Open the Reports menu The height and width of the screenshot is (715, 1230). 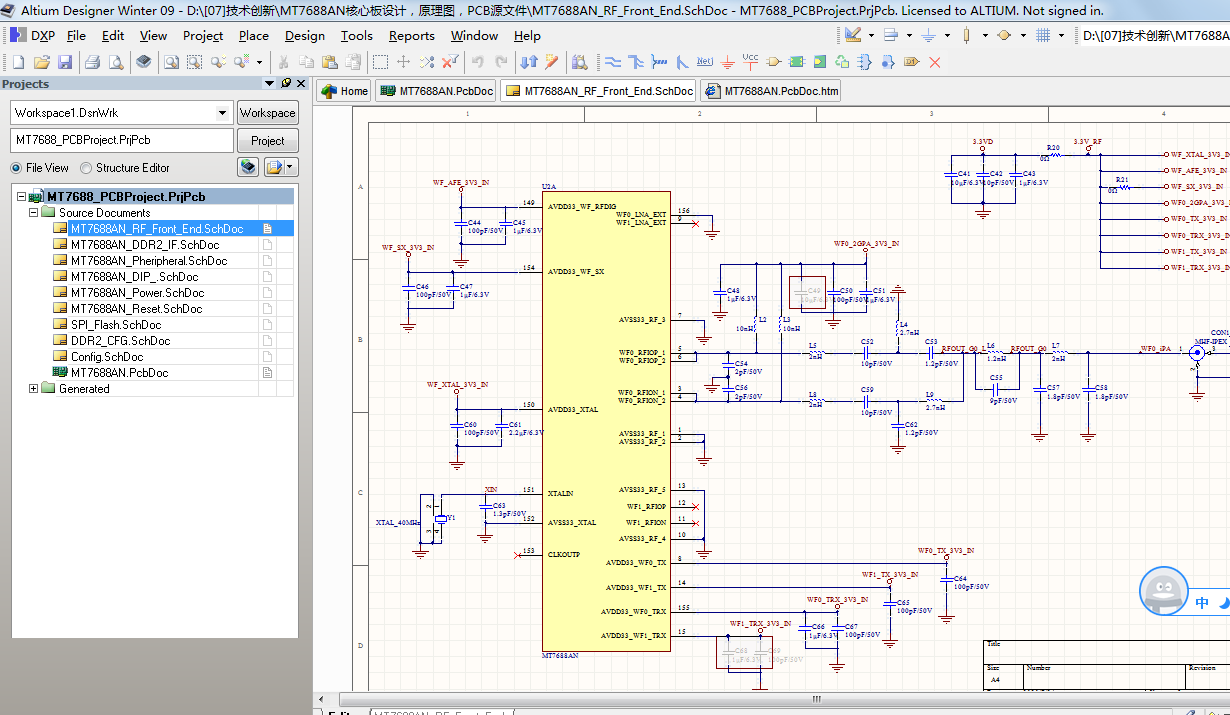(412, 35)
